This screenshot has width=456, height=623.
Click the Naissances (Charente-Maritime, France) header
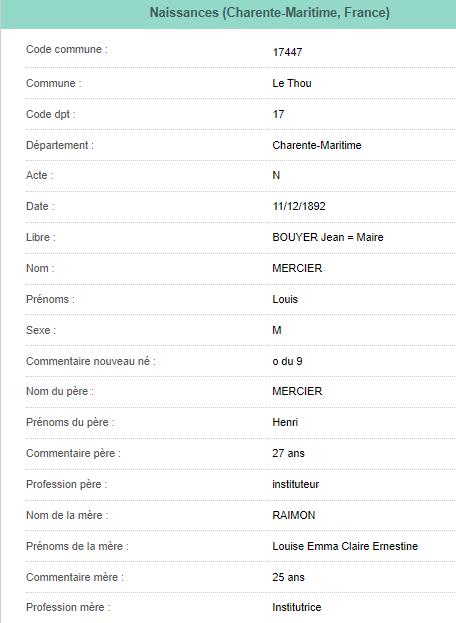[269, 13]
